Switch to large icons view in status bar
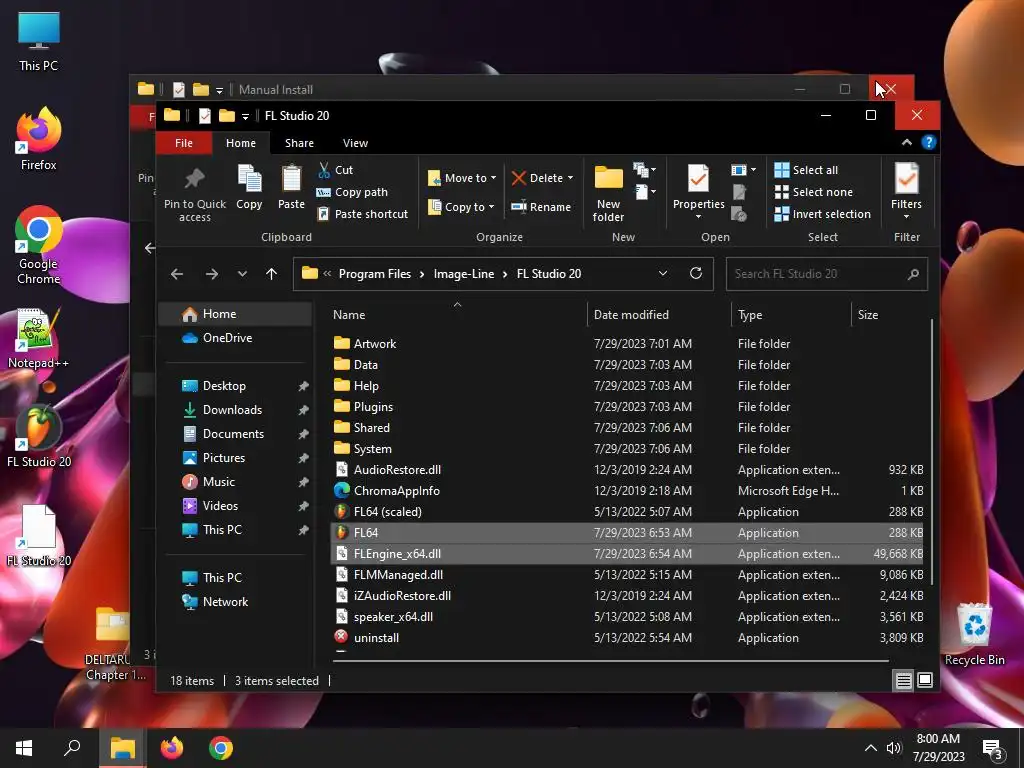1024x768 pixels. (925, 680)
